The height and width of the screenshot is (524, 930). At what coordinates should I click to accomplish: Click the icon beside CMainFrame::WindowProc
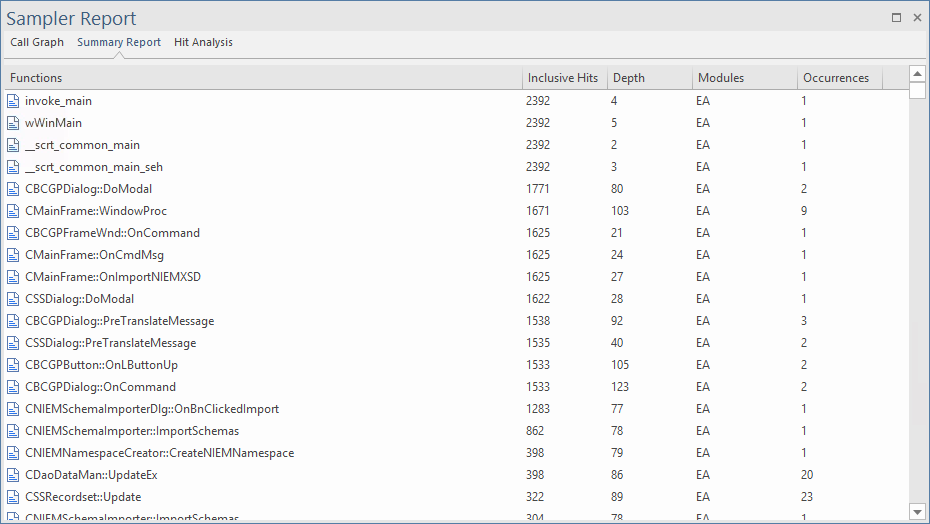13,211
